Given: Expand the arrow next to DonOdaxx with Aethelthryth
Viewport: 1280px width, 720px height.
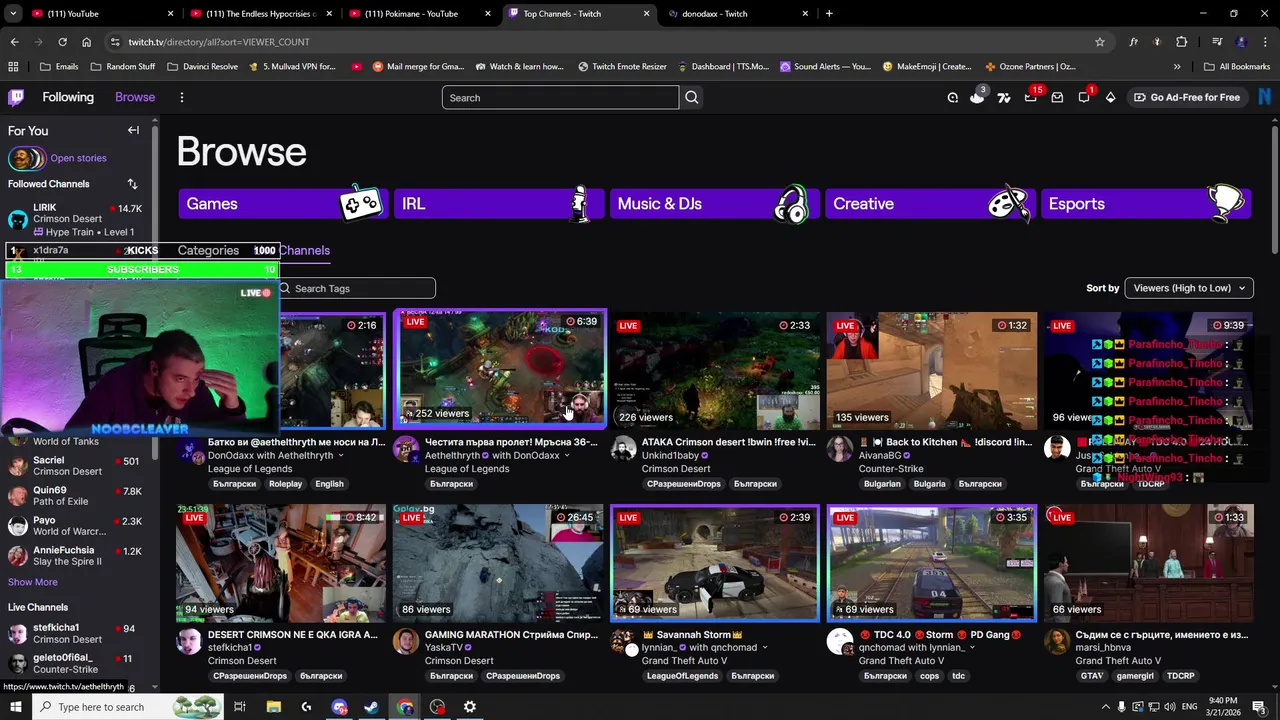Looking at the screenshot, I should 340,456.
